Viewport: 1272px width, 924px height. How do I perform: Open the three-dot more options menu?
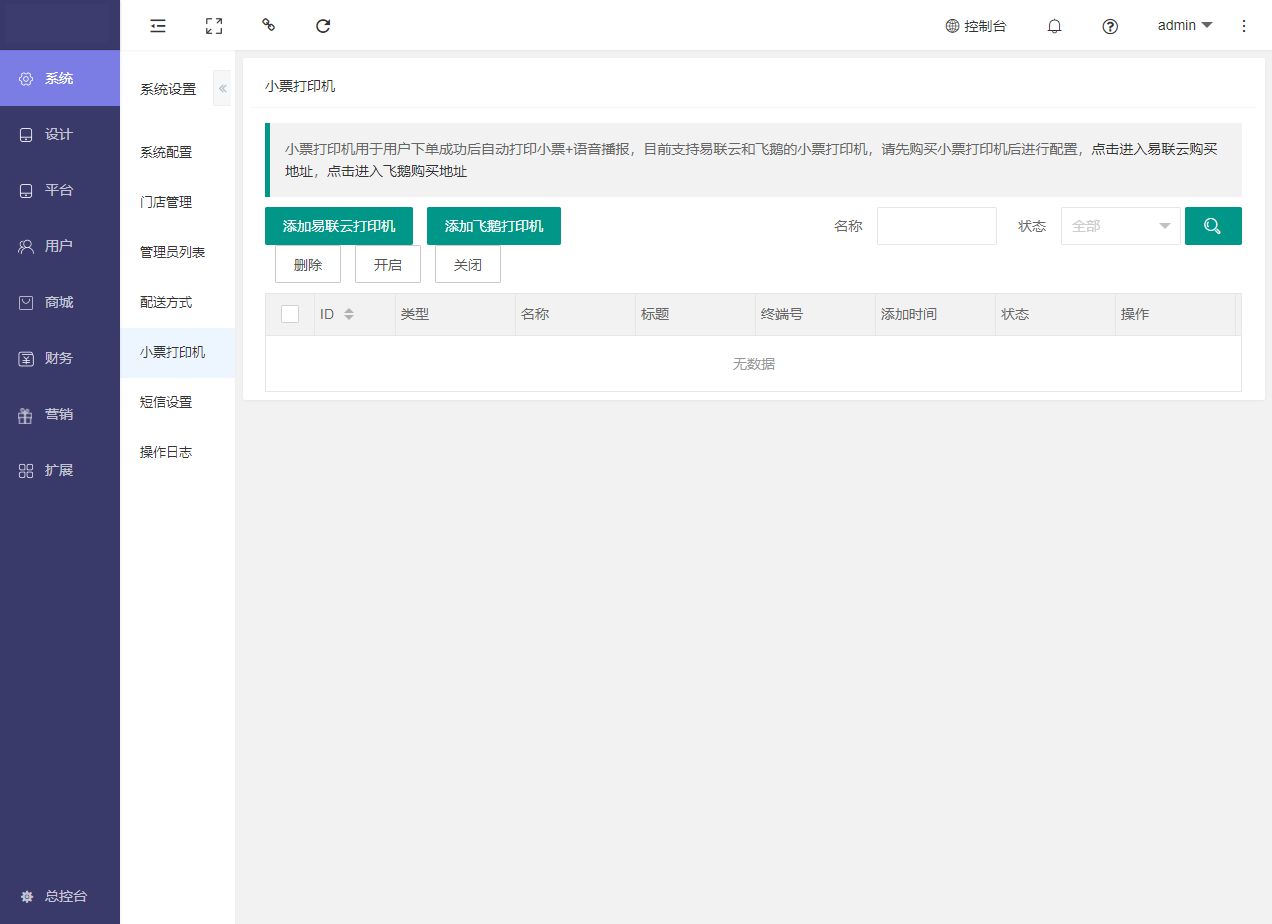[x=1244, y=26]
